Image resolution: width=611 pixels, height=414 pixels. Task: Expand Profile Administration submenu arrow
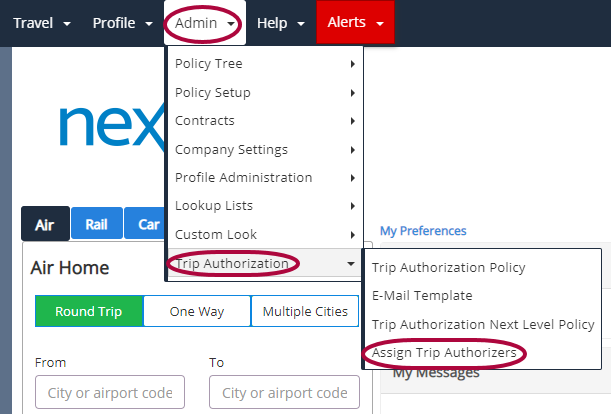353,178
